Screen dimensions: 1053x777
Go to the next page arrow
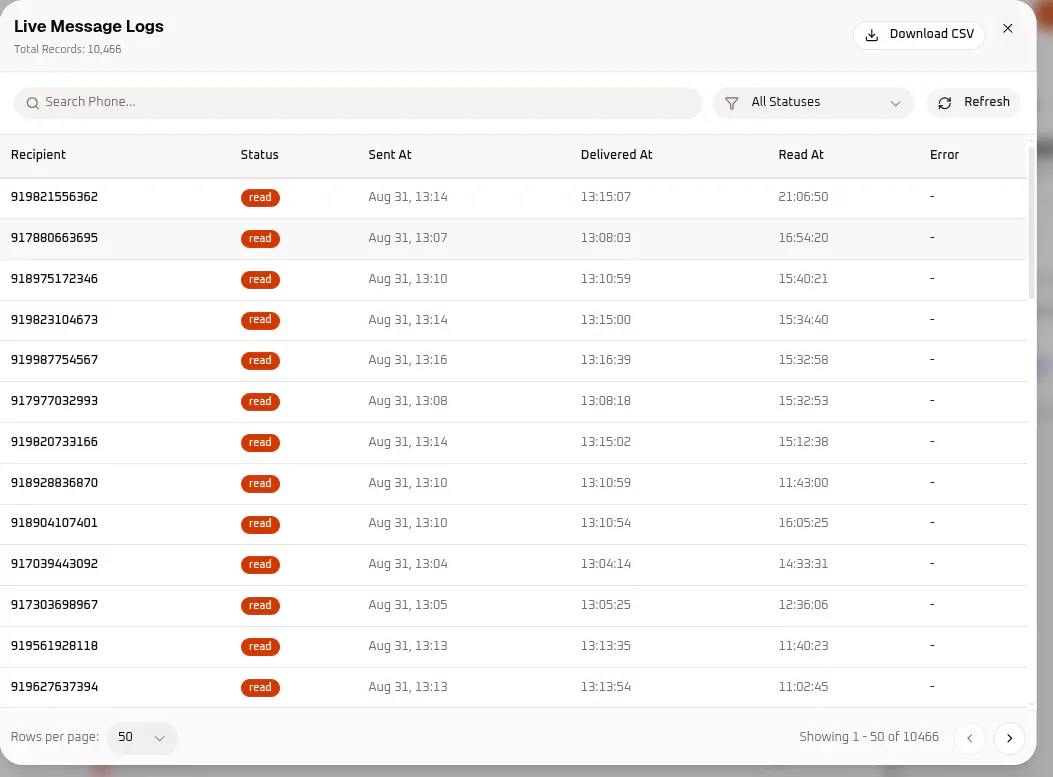(x=1009, y=738)
